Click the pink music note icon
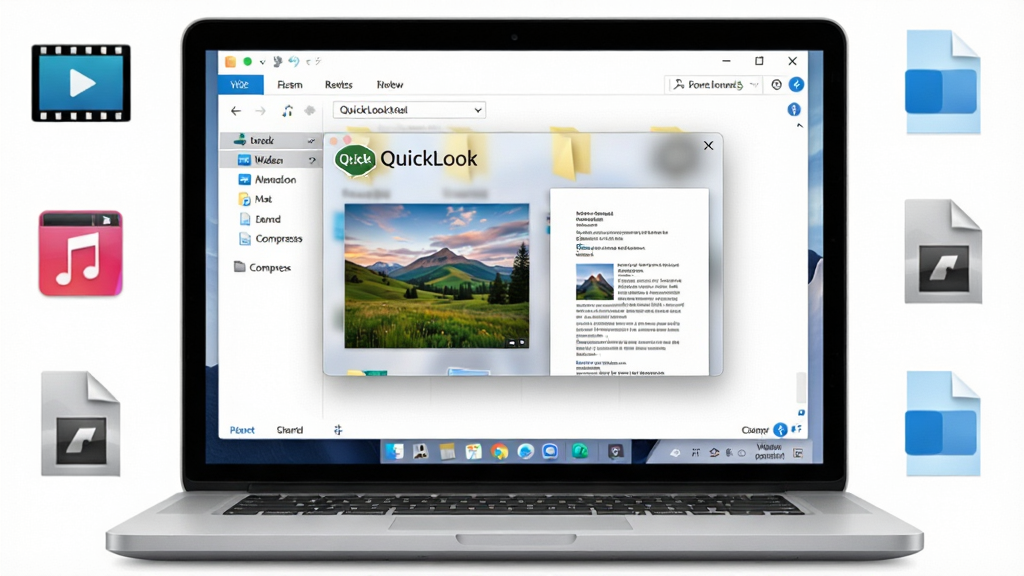Image resolution: width=1024 pixels, height=576 pixels. tap(80, 253)
